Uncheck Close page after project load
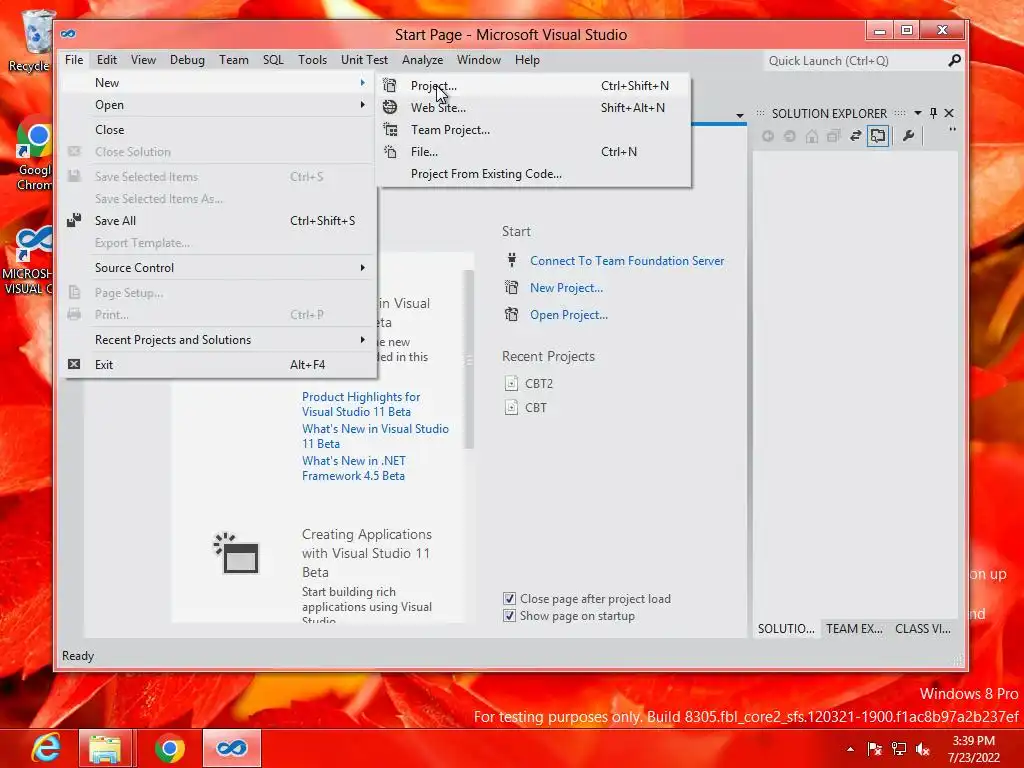 pyautogui.click(x=509, y=598)
